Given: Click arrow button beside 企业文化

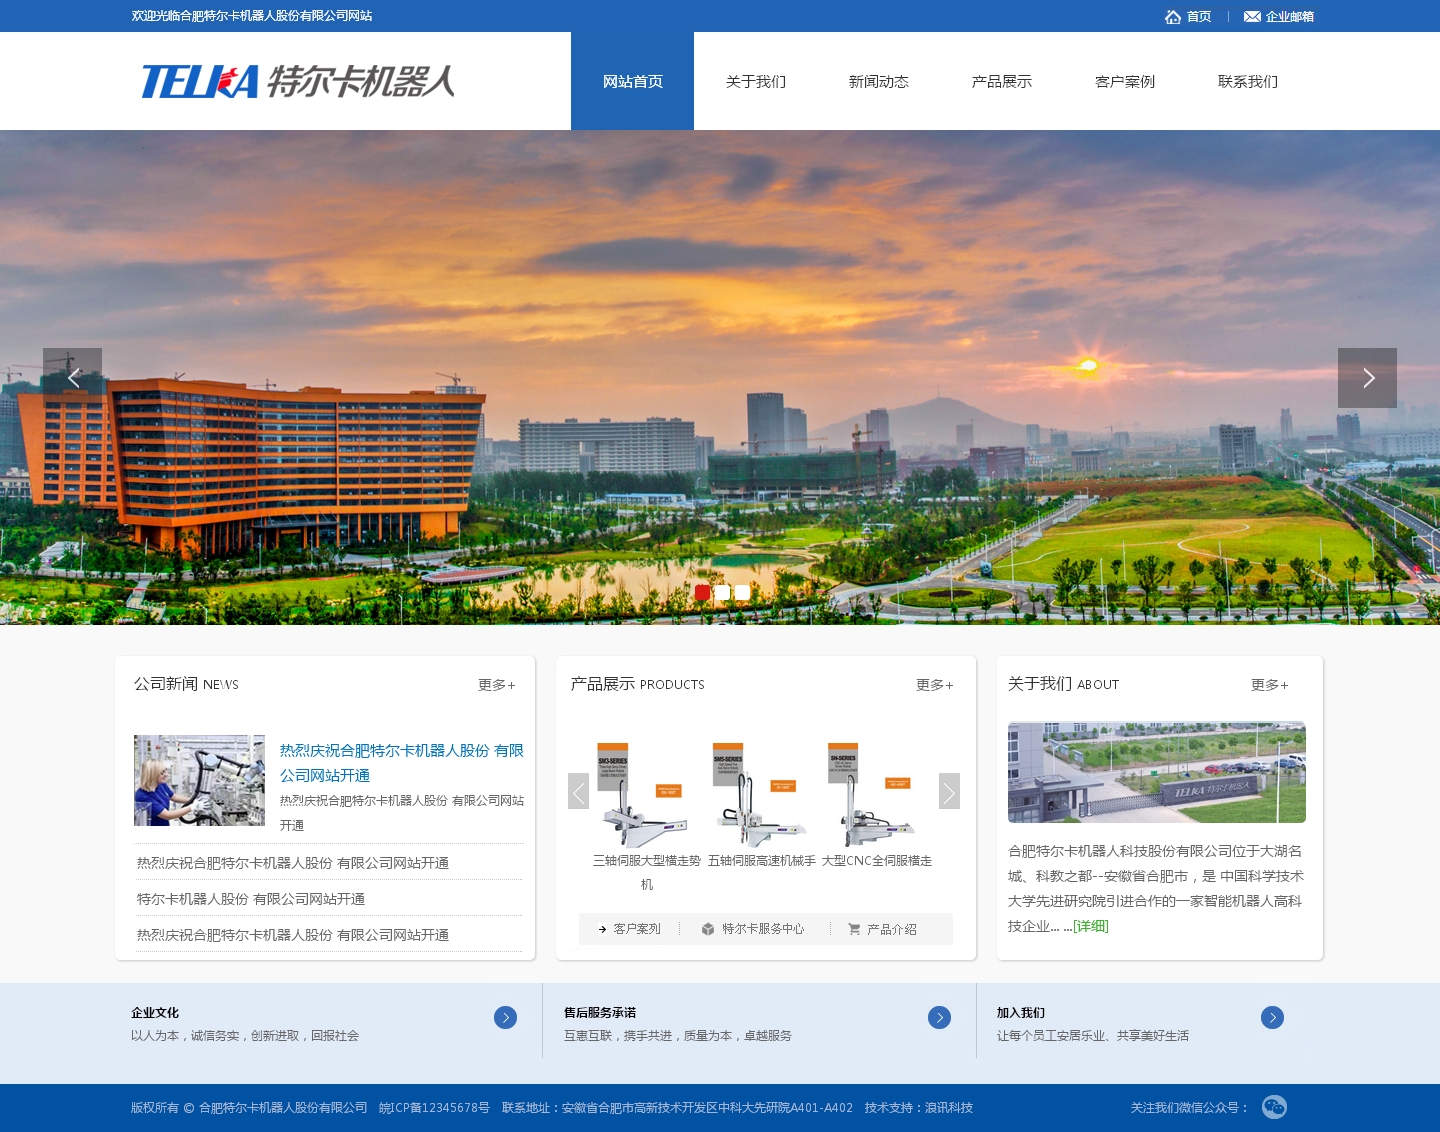Looking at the screenshot, I should coord(505,1017).
